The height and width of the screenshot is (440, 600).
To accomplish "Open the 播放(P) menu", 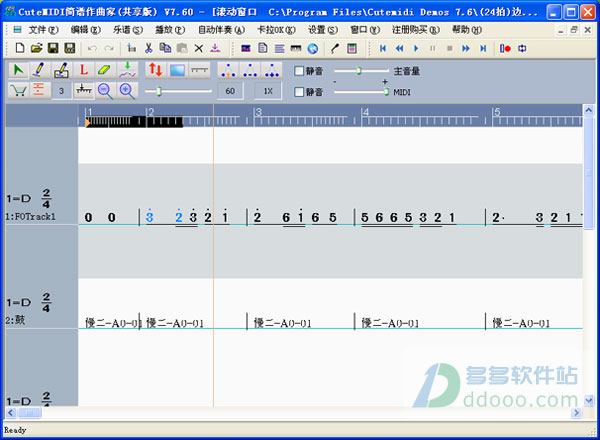I will [x=170, y=29].
